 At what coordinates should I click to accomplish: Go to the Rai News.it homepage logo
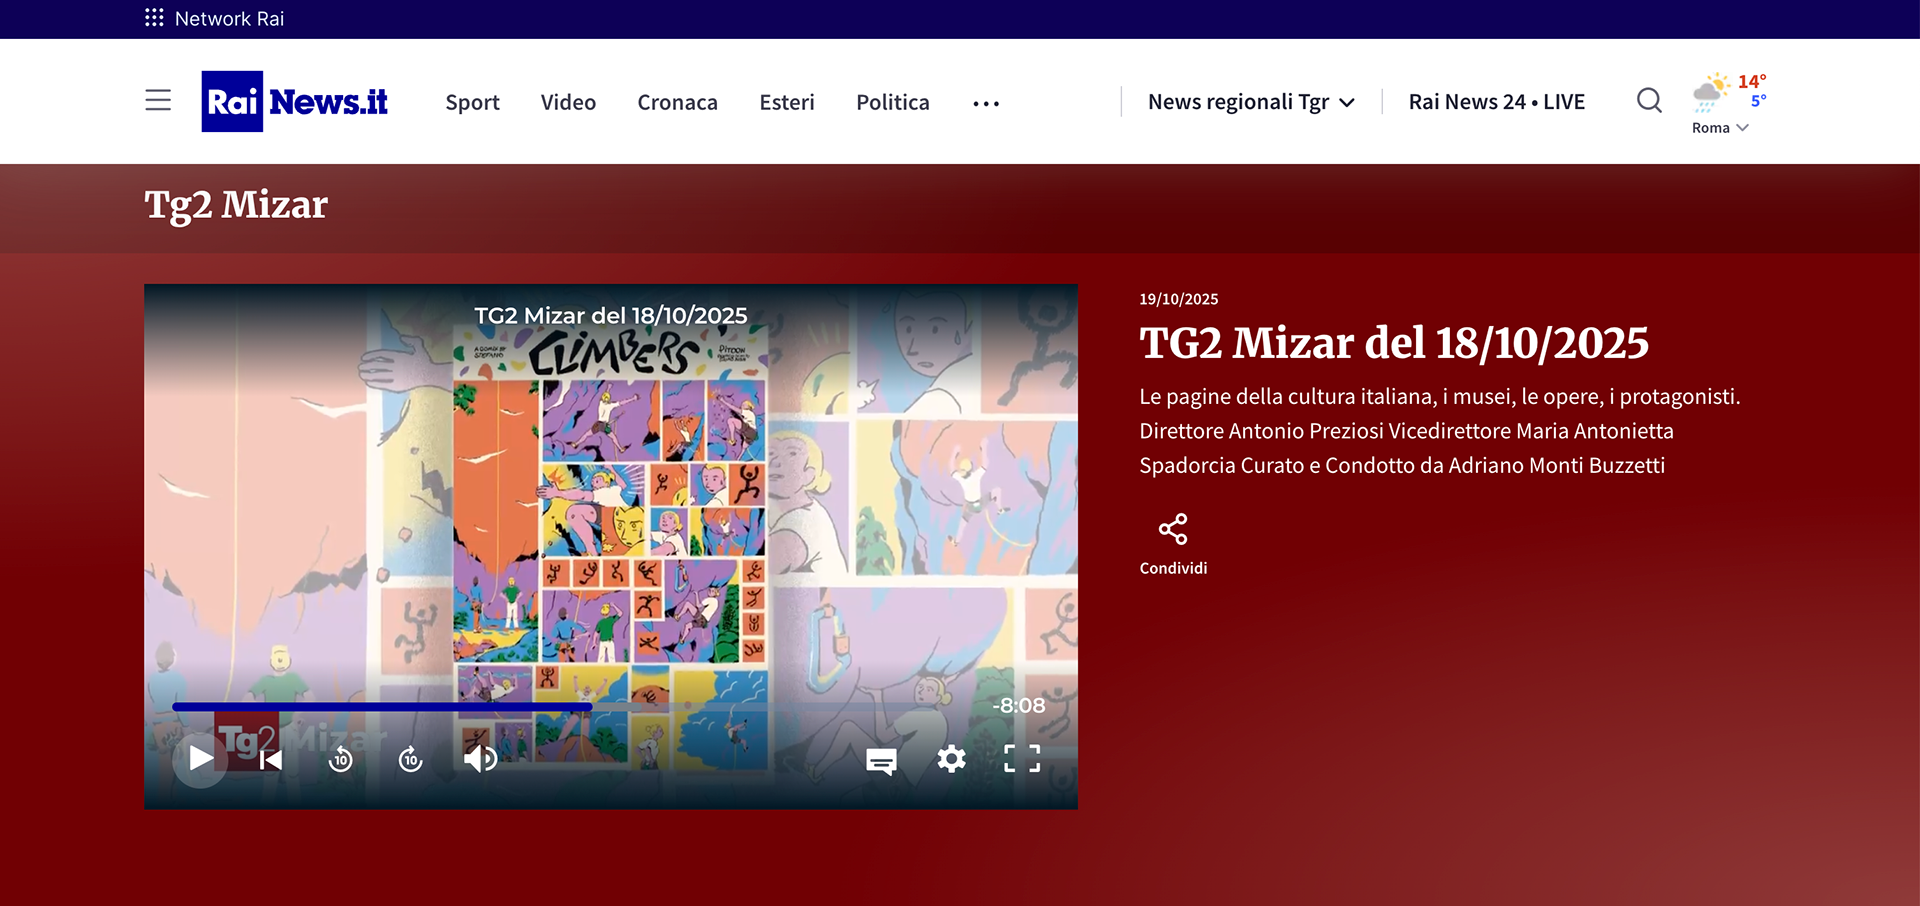point(295,101)
